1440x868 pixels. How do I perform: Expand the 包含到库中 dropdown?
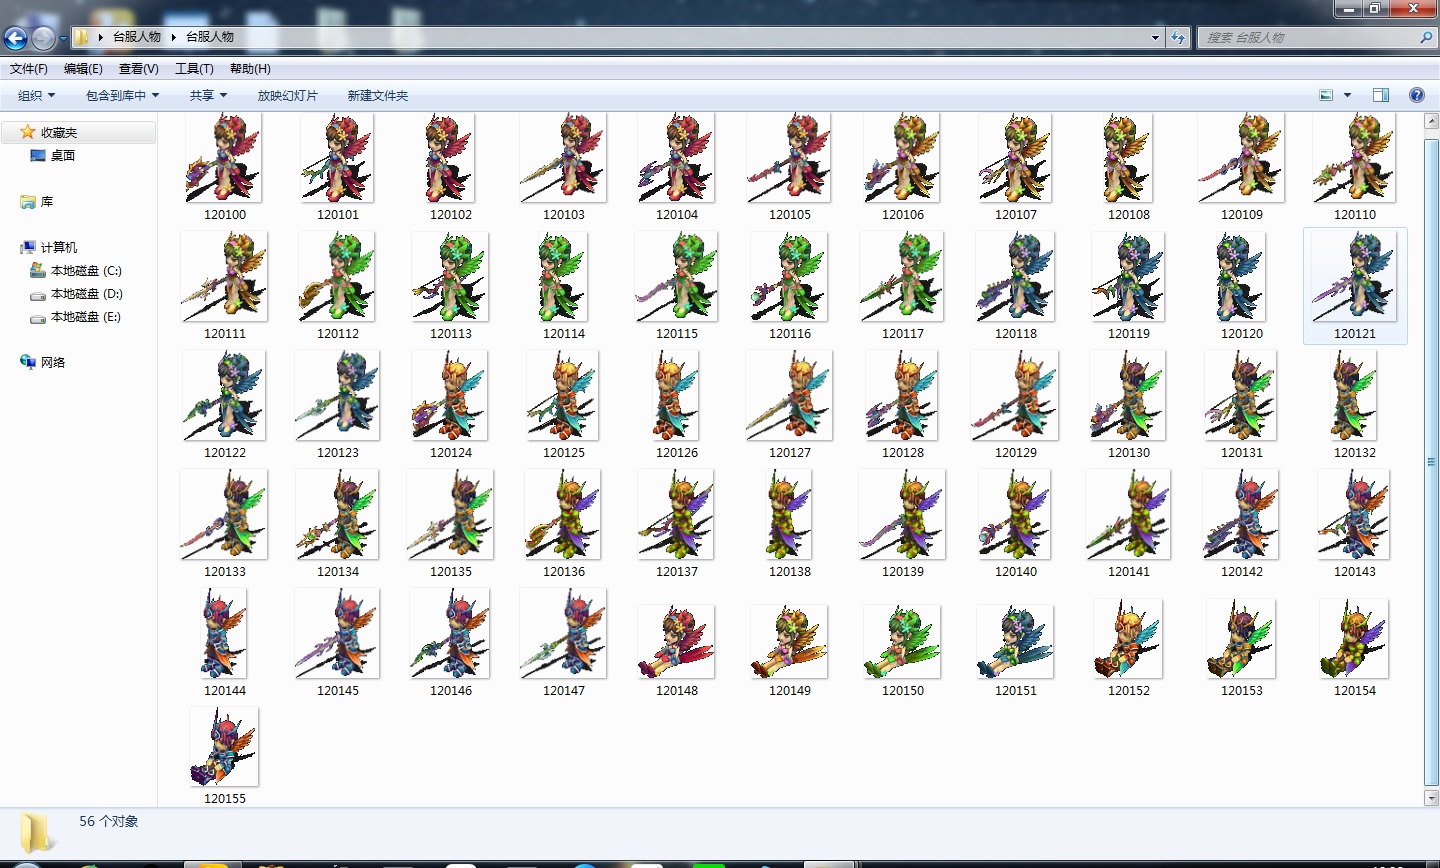pos(122,95)
